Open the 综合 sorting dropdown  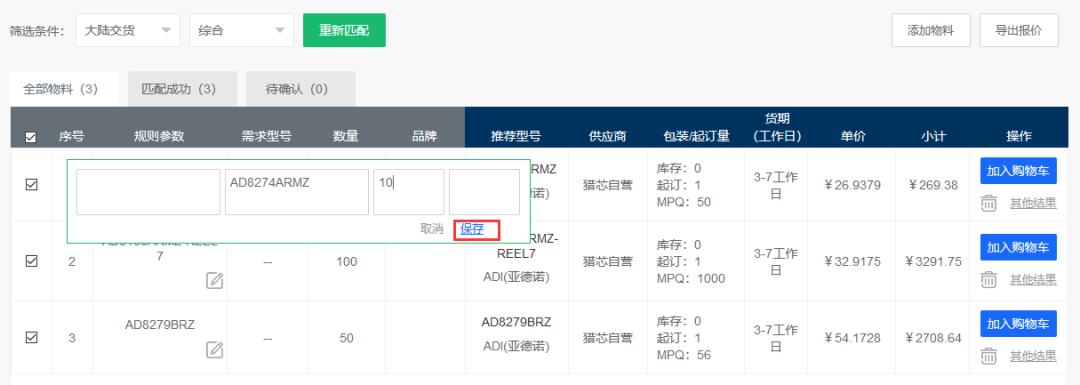coord(241,30)
